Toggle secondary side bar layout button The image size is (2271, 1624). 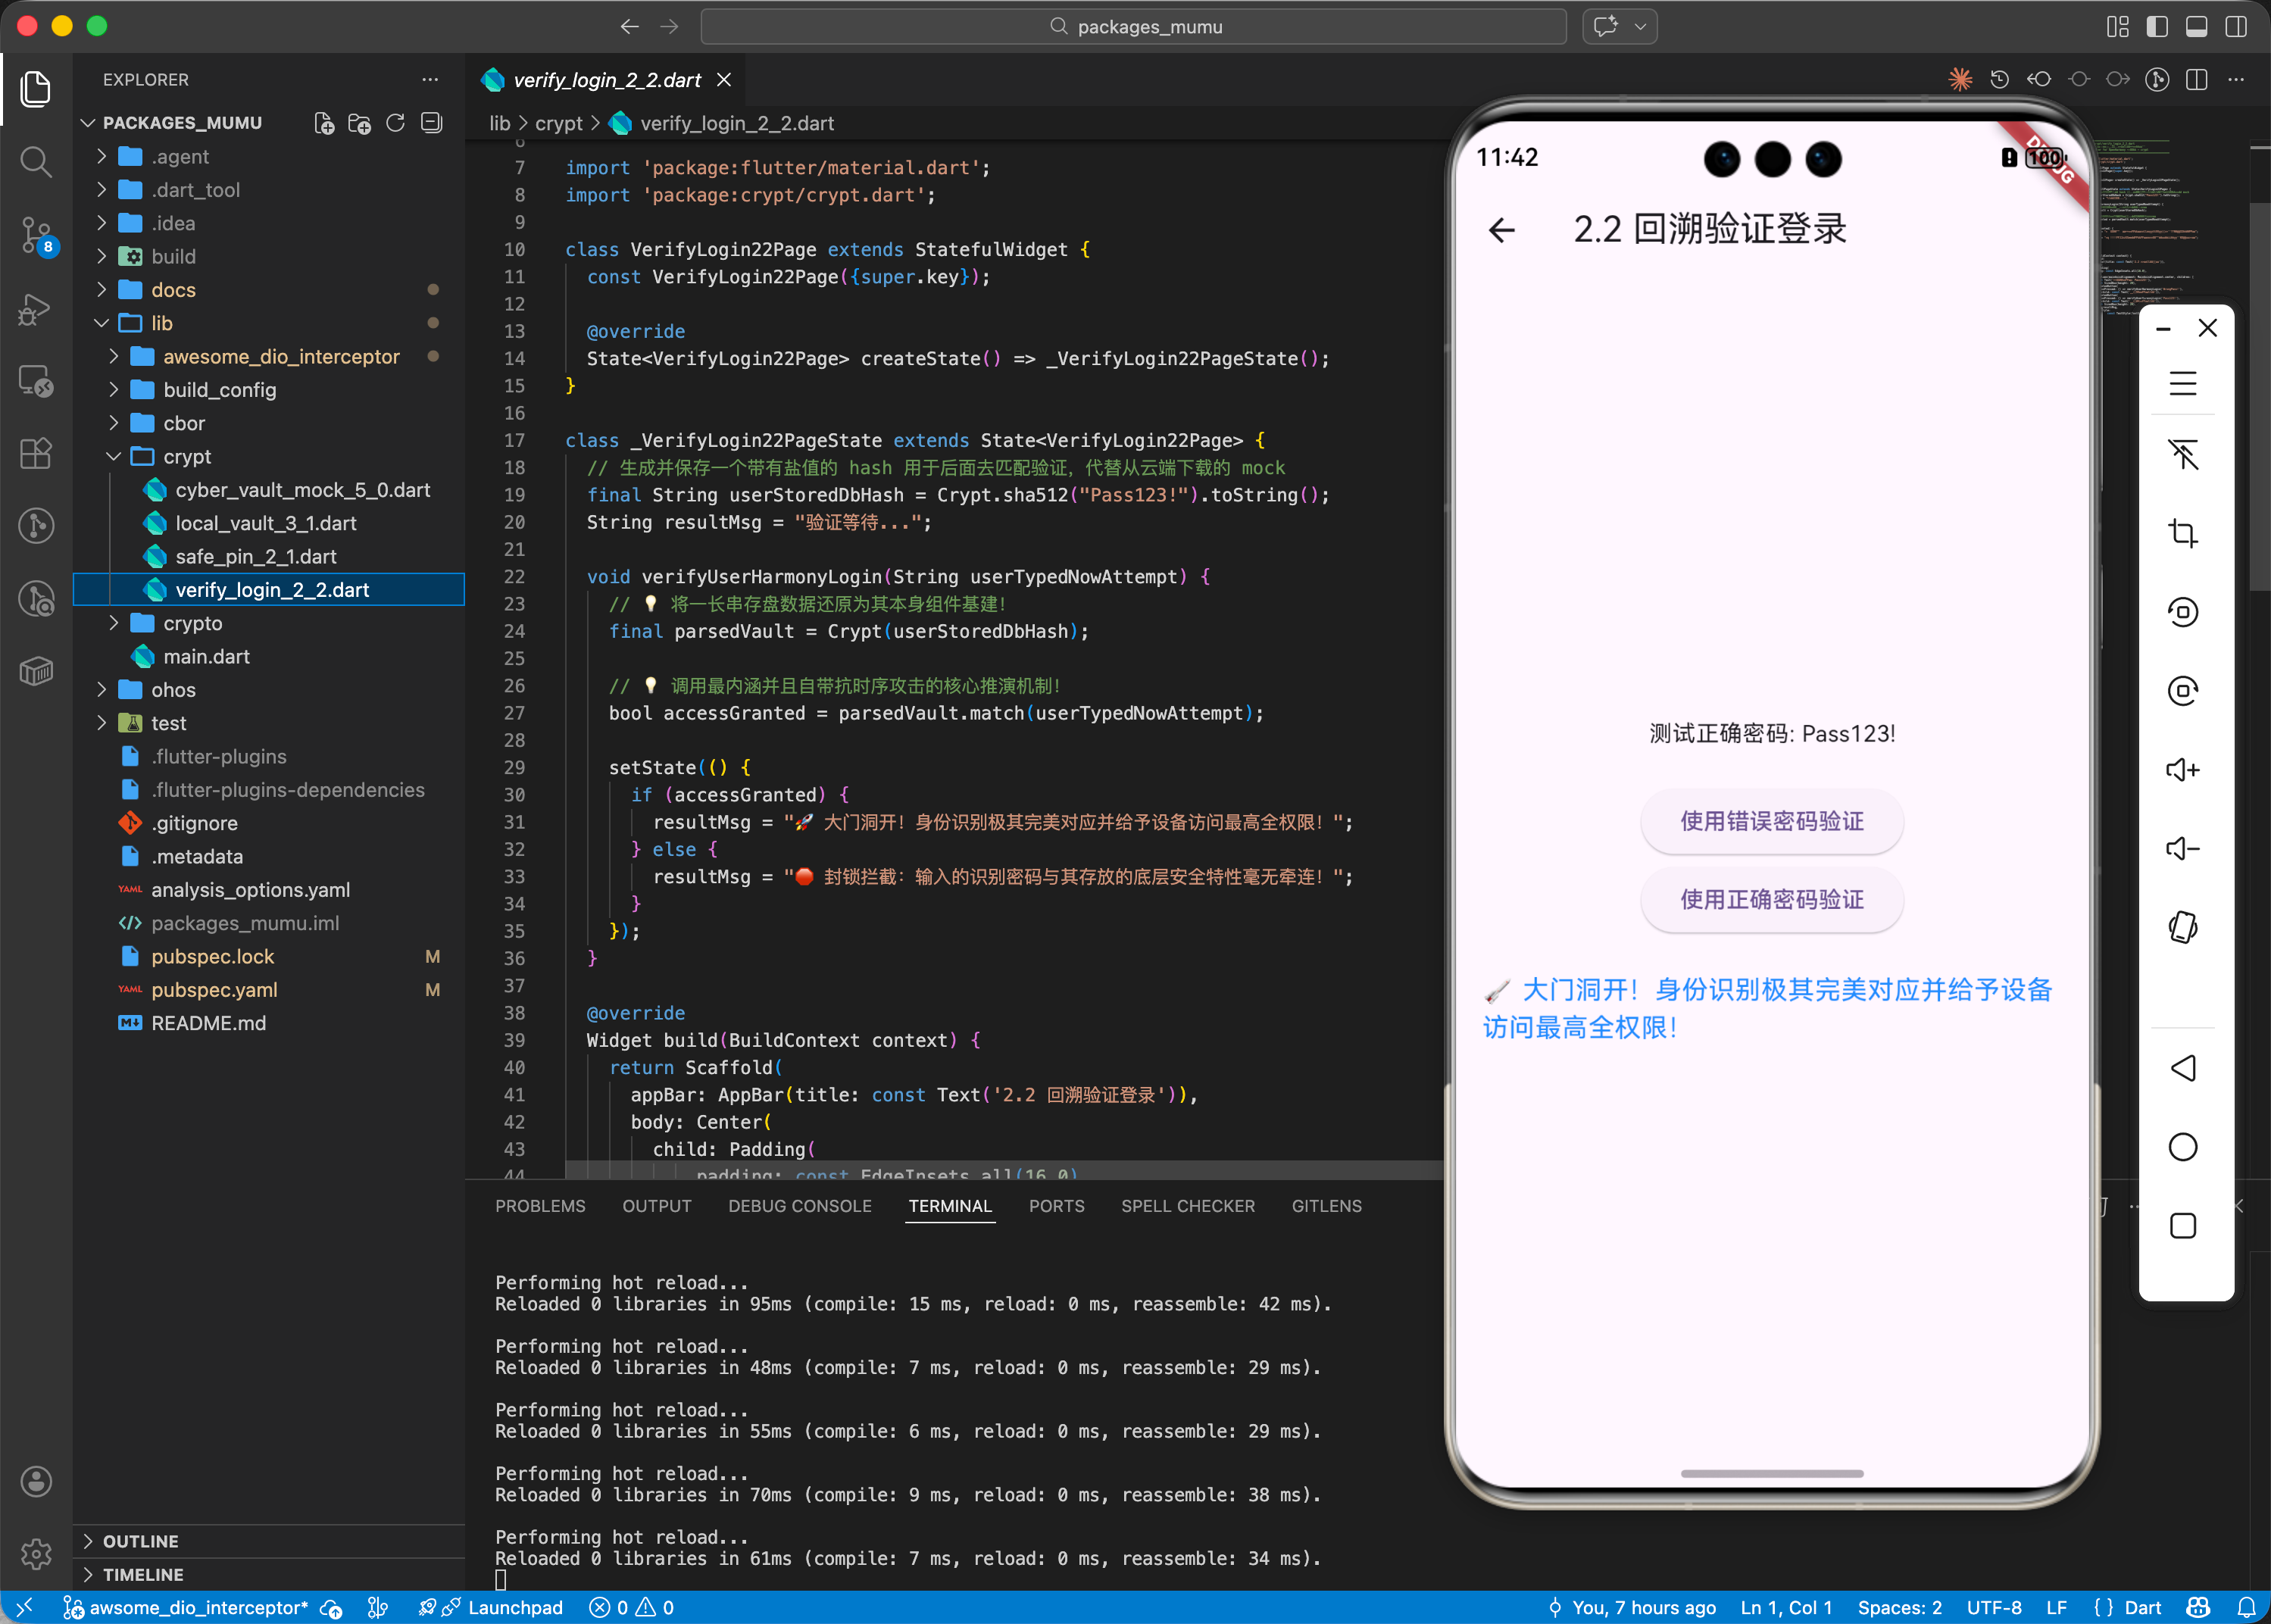[2236, 27]
